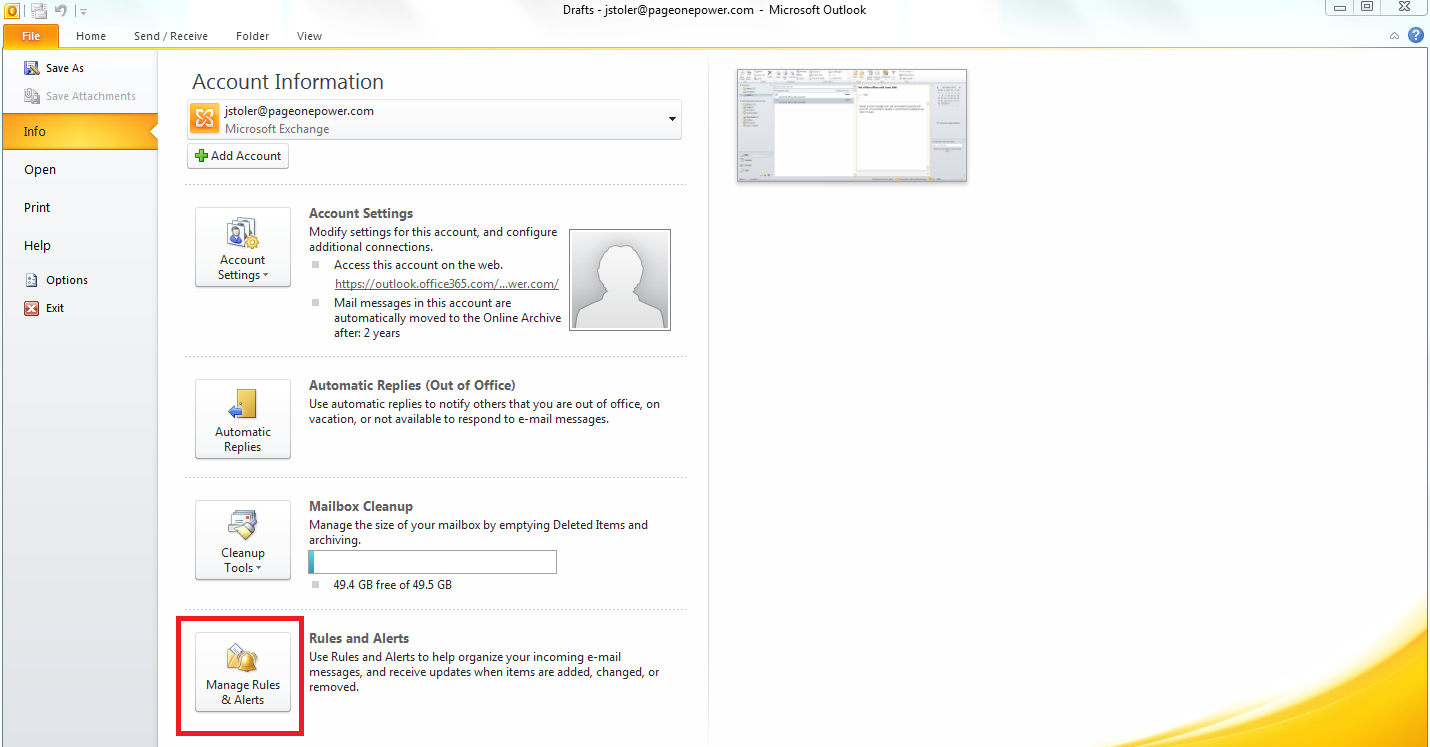
Task: Click the Rules and Alerts heading text
Action: click(359, 638)
